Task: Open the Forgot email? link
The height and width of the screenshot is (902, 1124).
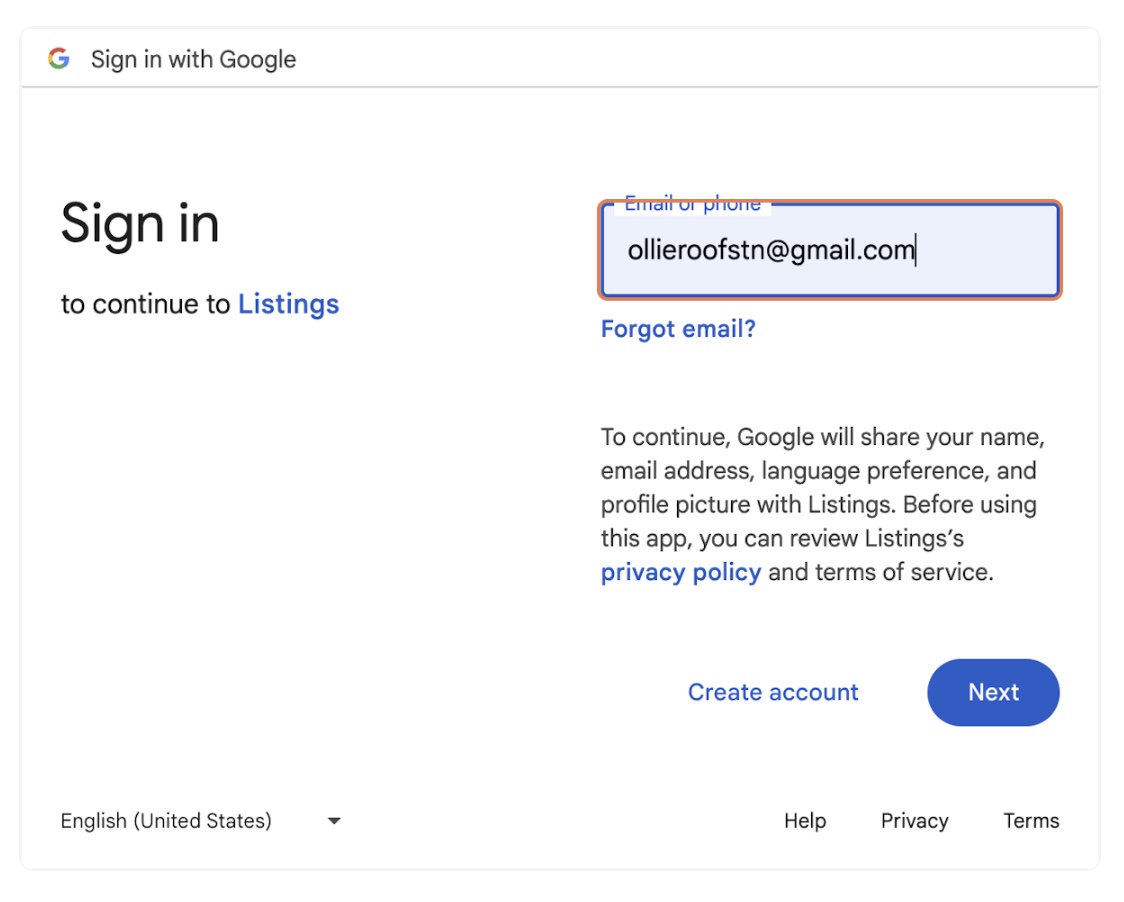Action: pos(678,329)
